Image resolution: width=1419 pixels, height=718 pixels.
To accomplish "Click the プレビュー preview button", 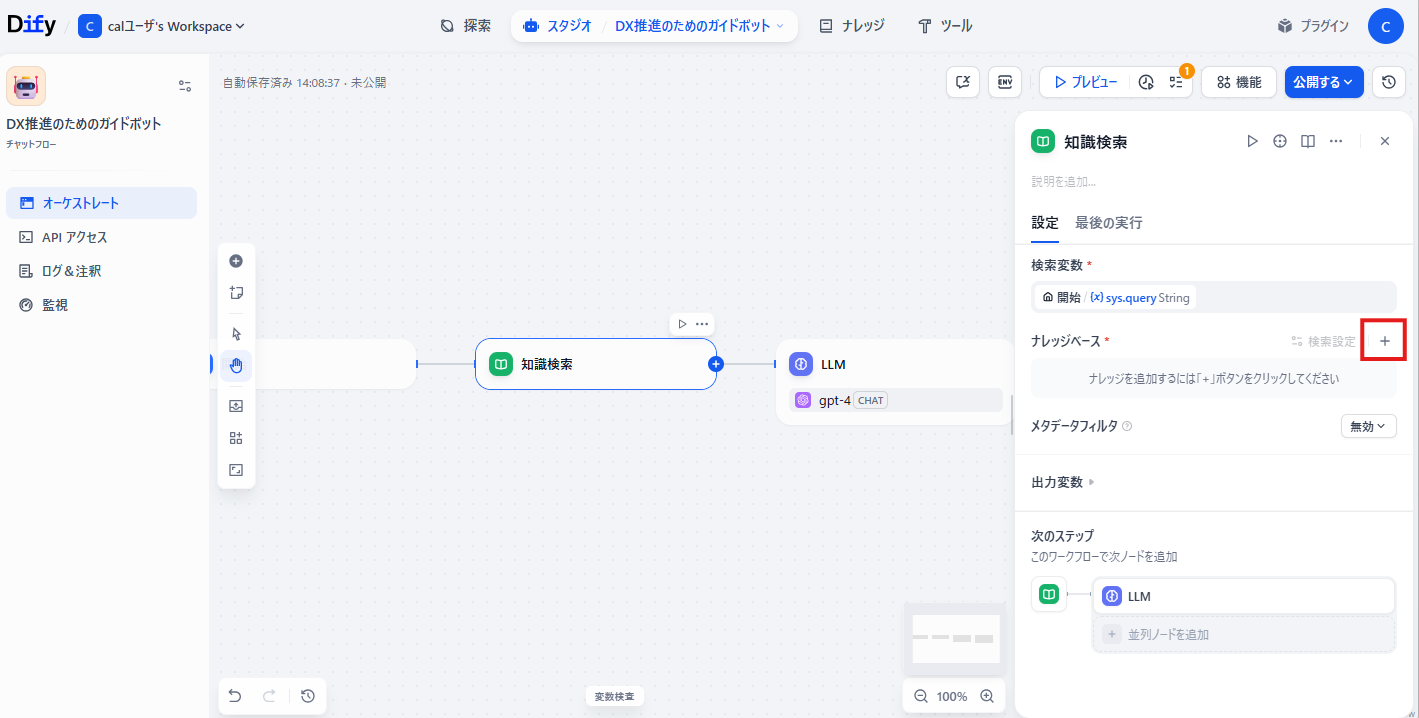I will pyautogui.click(x=1085, y=82).
